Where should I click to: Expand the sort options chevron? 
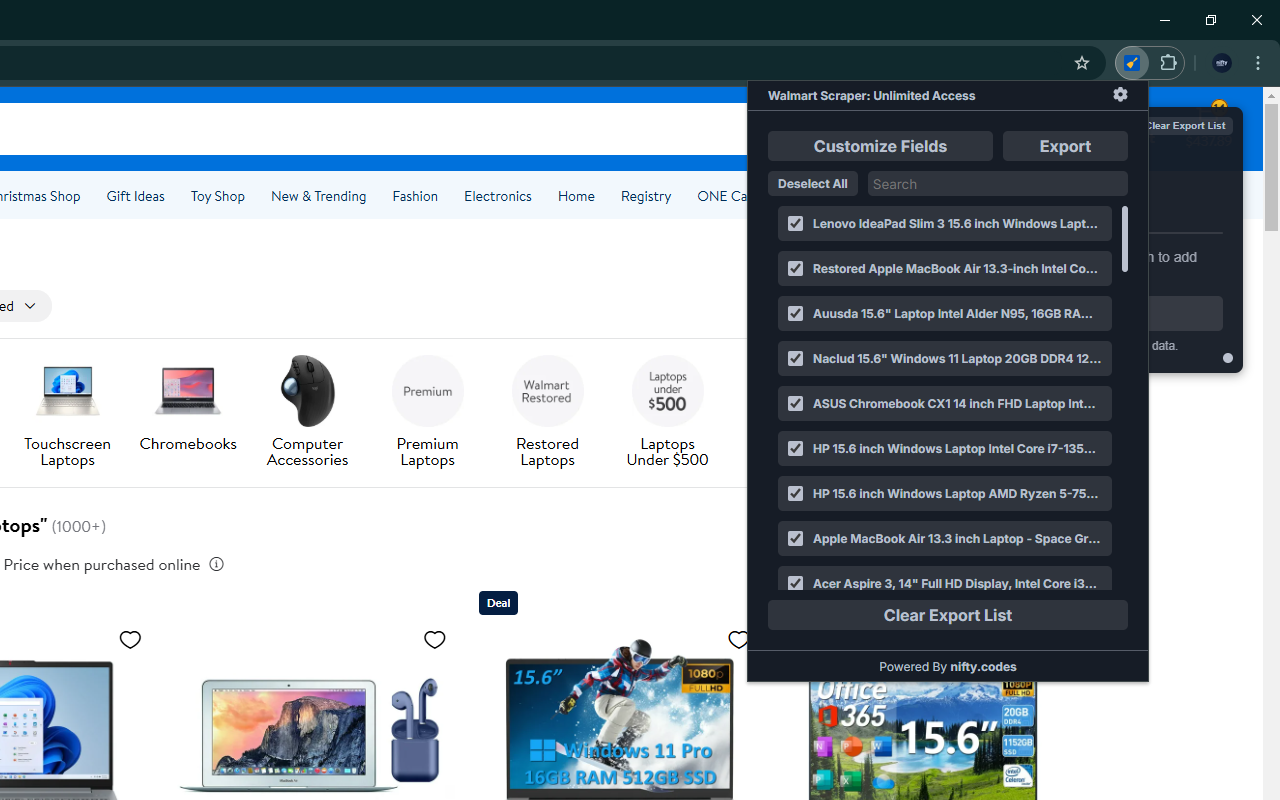29,306
